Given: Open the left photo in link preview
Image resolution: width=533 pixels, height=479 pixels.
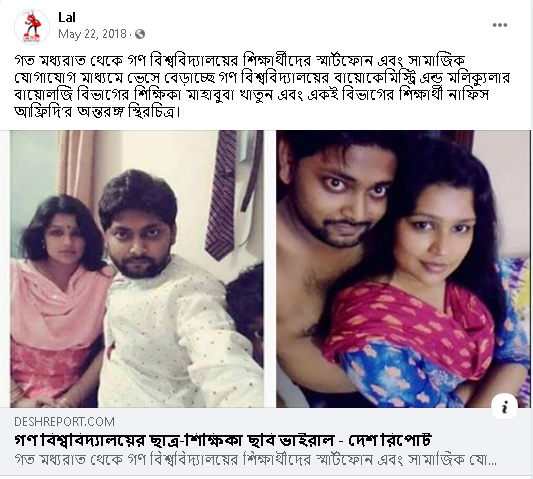Looking at the screenshot, I should click(x=137, y=269).
